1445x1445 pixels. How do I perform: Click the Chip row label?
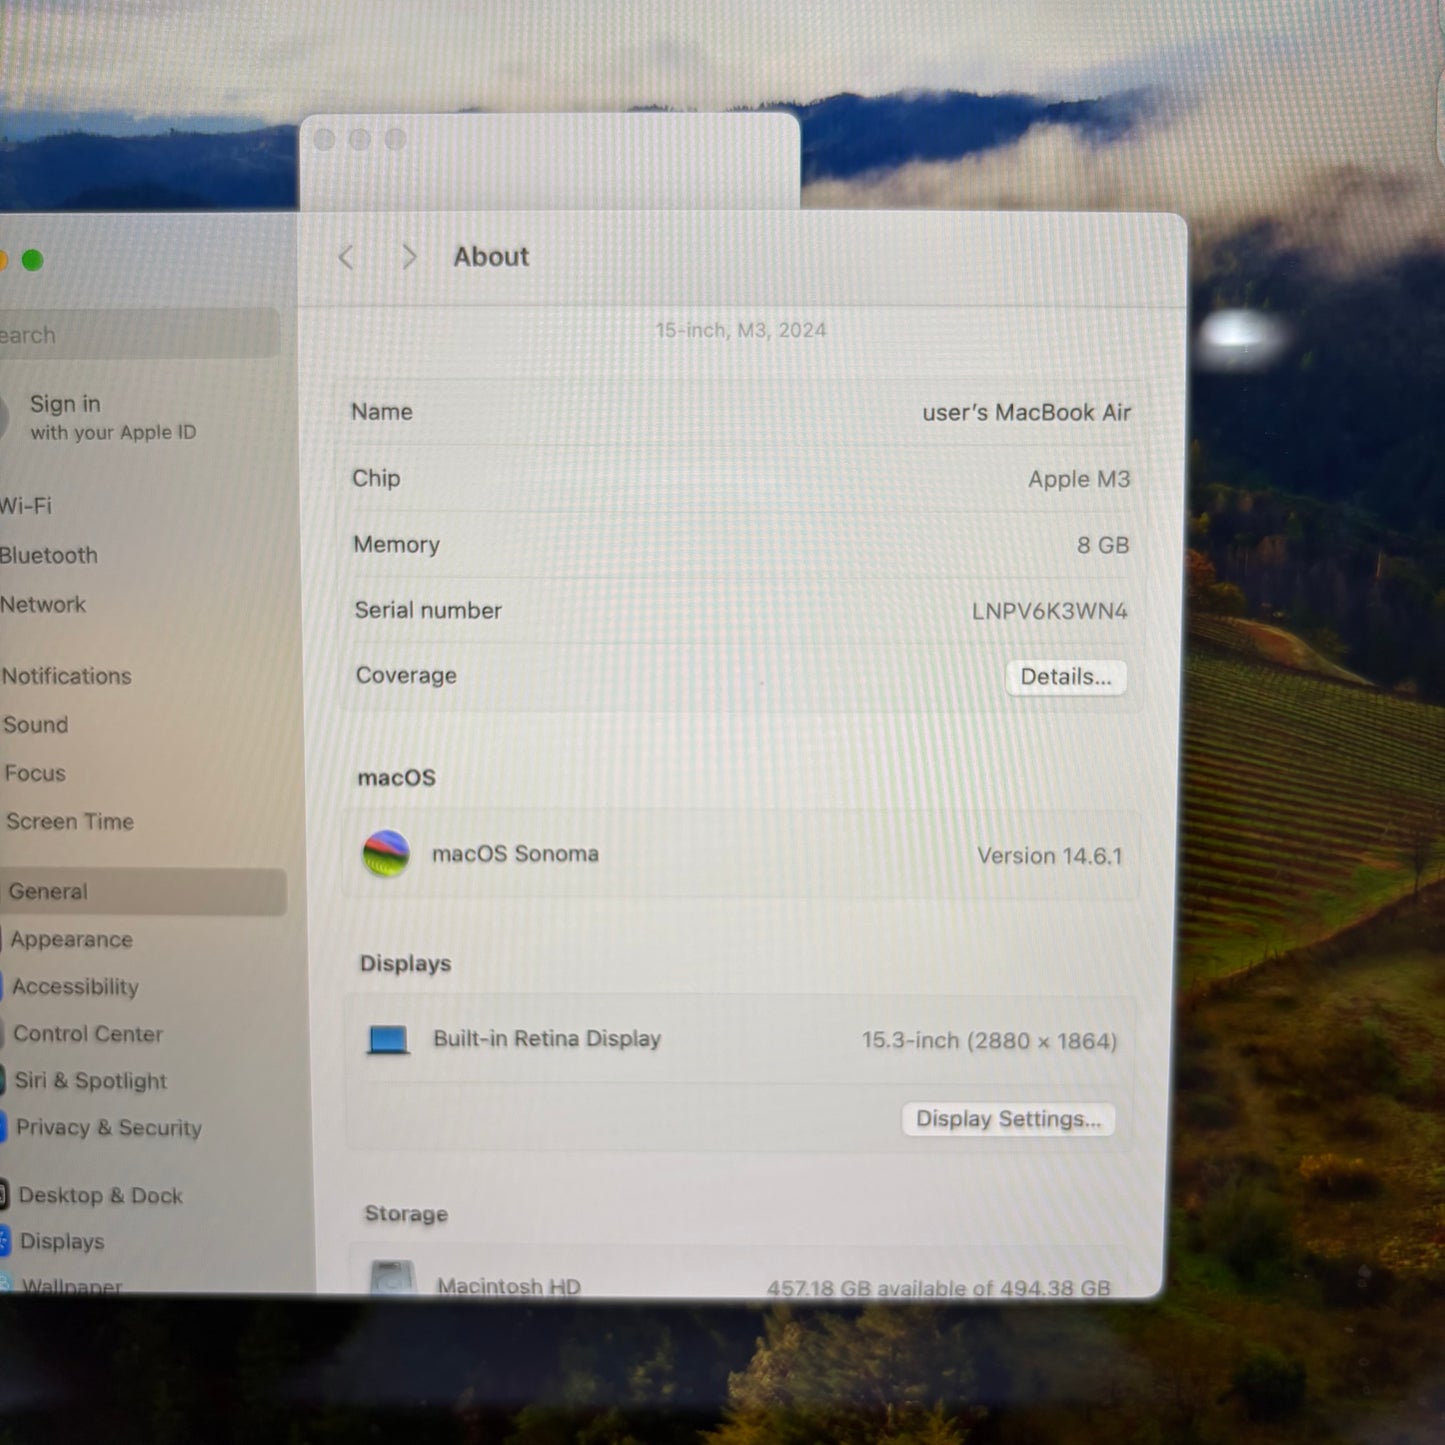376,478
